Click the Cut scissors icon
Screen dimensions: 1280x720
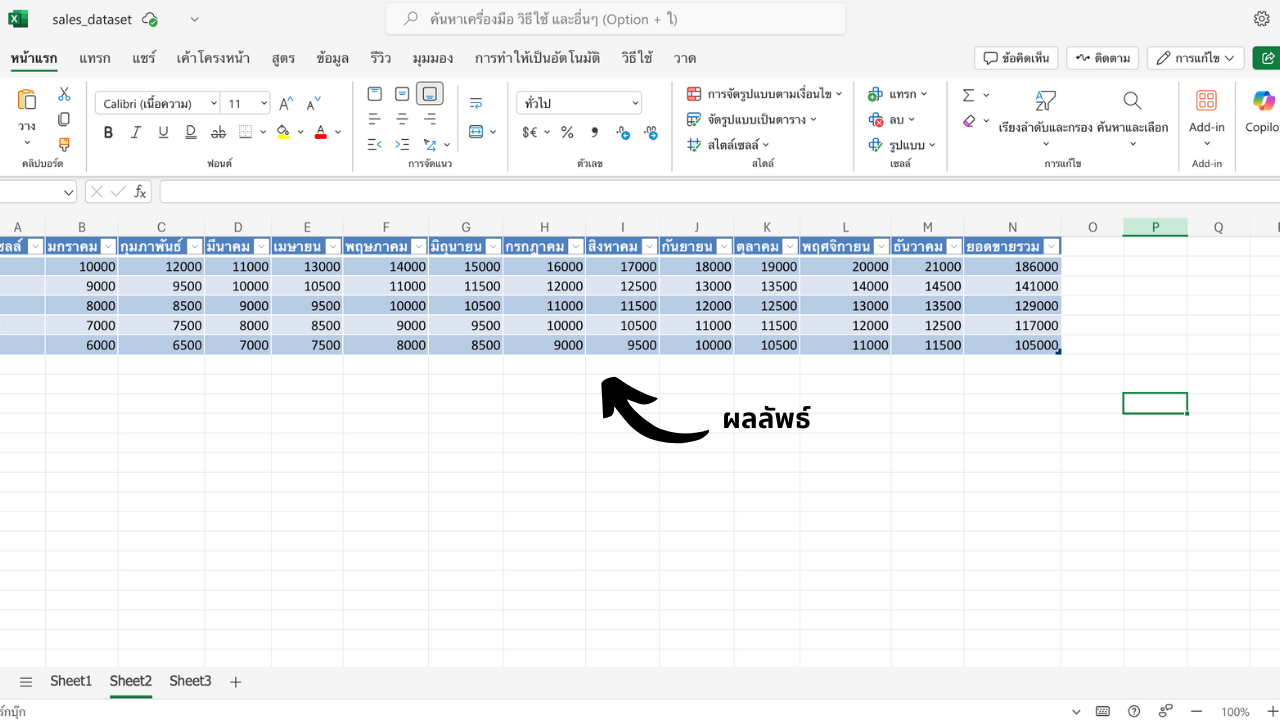tap(64, 94)
